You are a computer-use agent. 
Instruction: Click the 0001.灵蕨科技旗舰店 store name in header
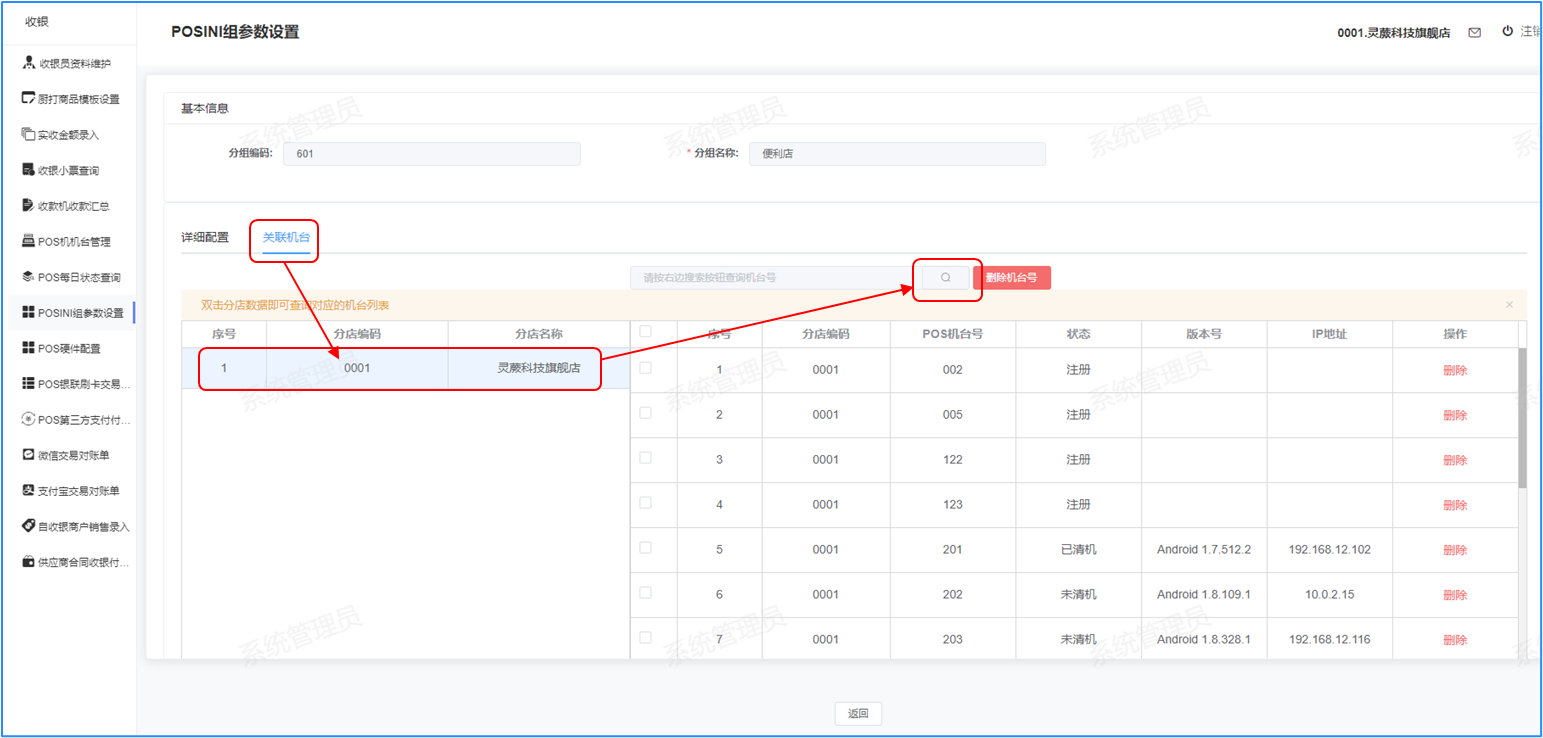1394,32
